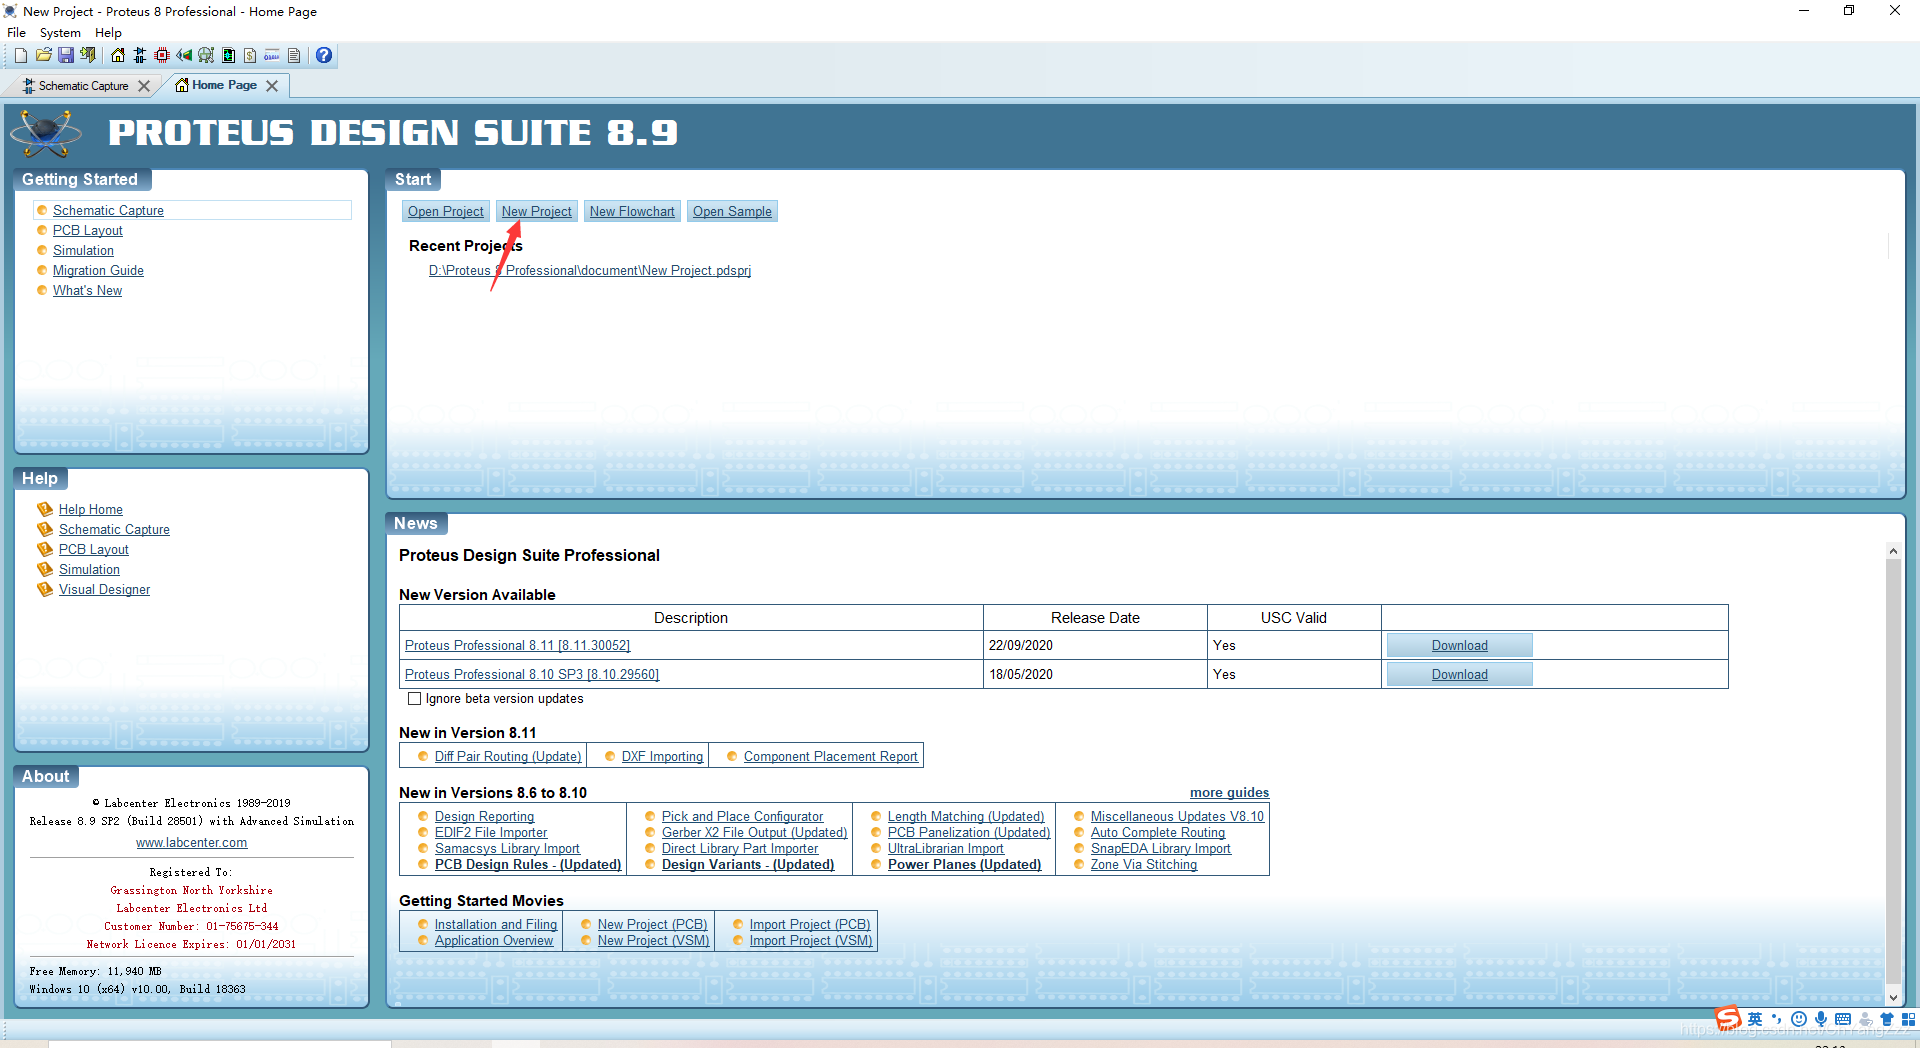
Task: Open Proteus Professional 8.11 release link
Action: pos(517,645)
